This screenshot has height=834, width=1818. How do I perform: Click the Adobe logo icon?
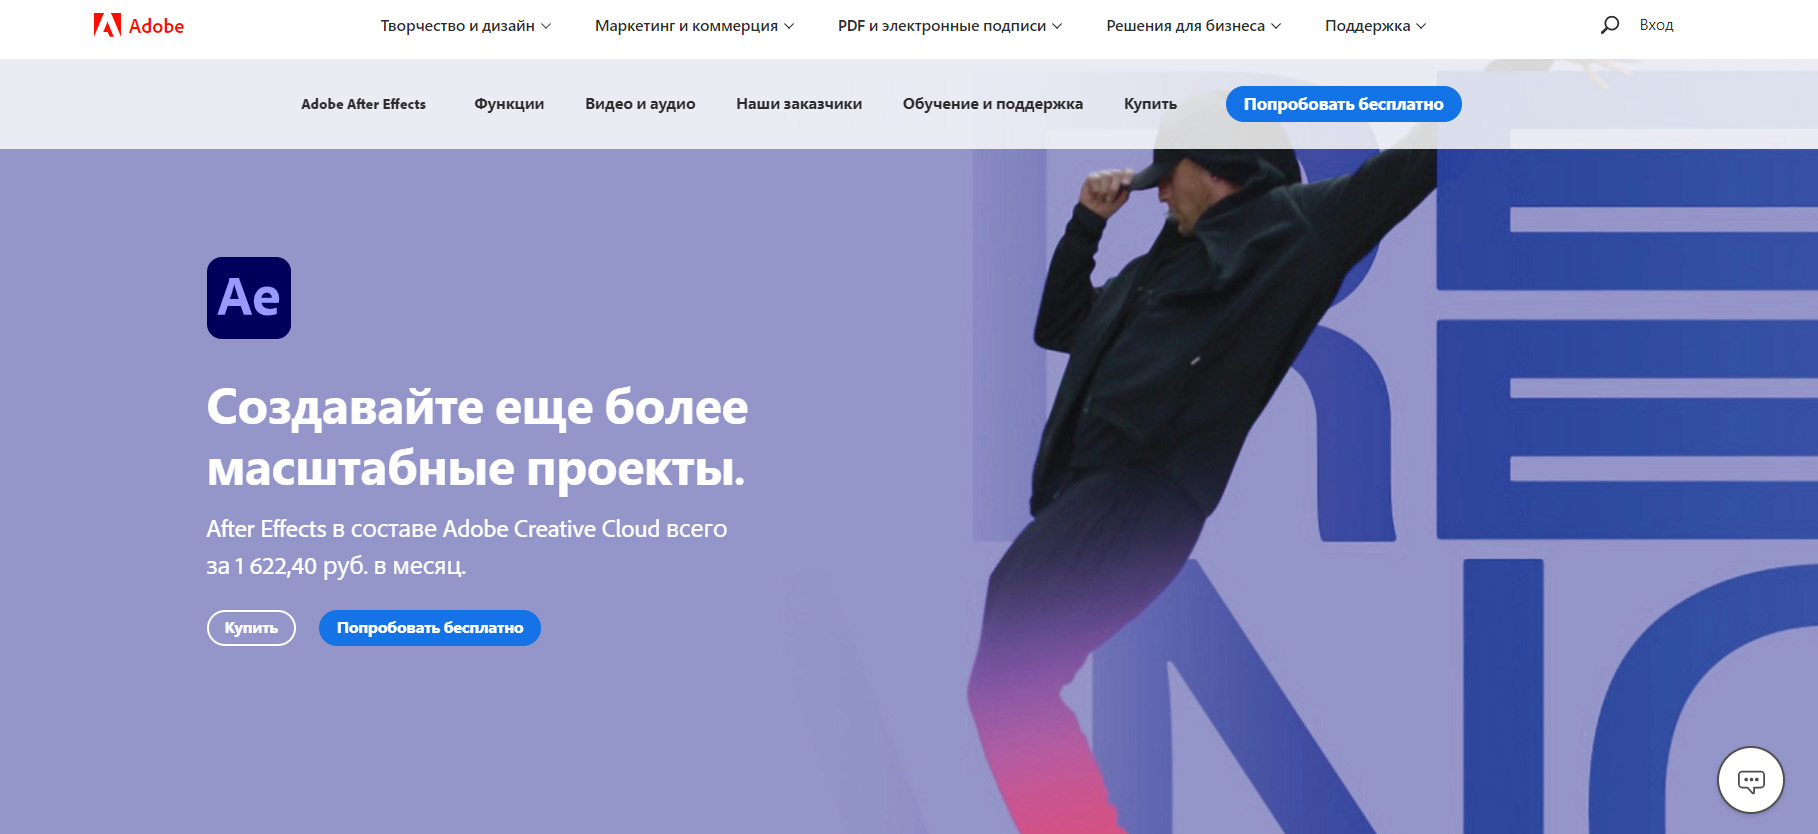coord(108,25)
